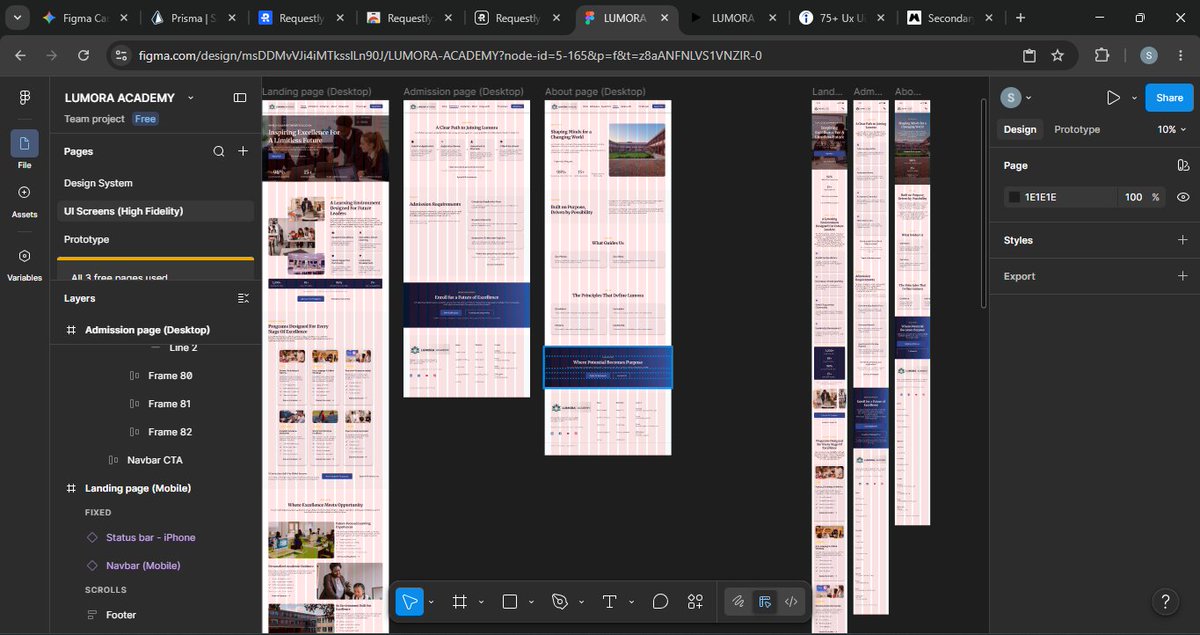This screenshot has width=1200, height=635.
Task: Select the Comment tool
Action: 660,601
